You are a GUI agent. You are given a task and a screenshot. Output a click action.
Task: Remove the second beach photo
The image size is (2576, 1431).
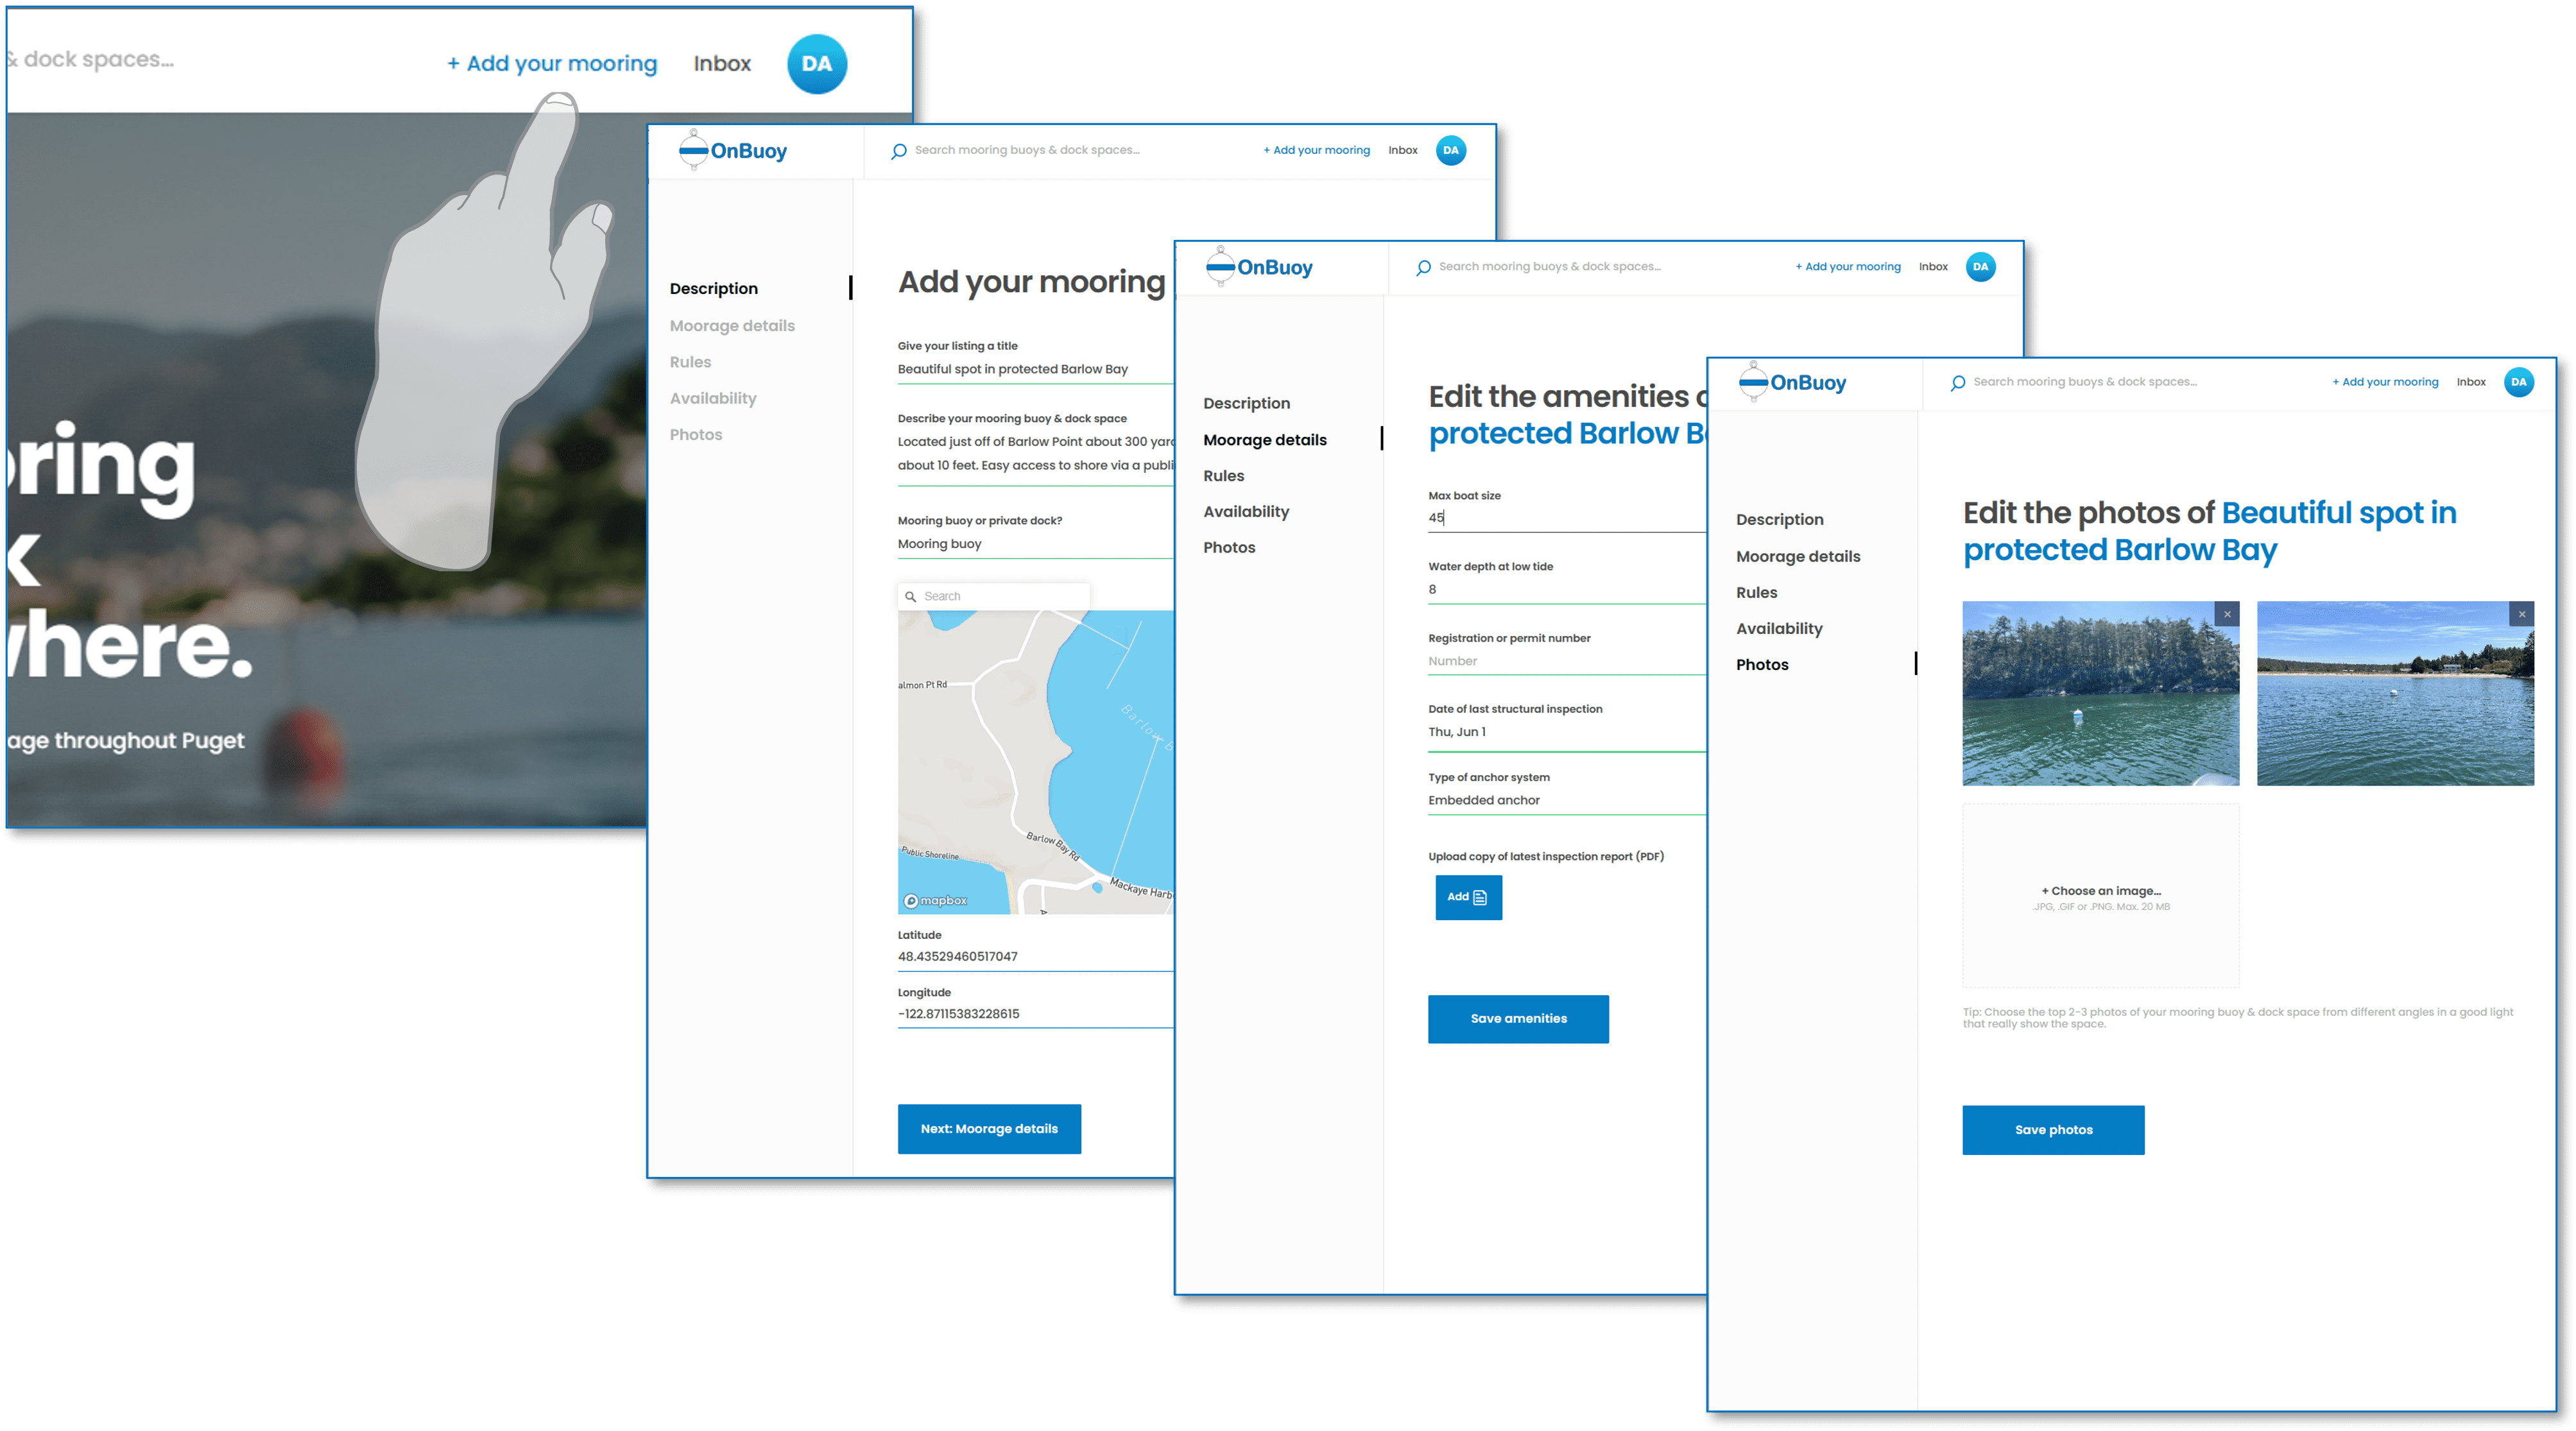[x=2521, y=614]
